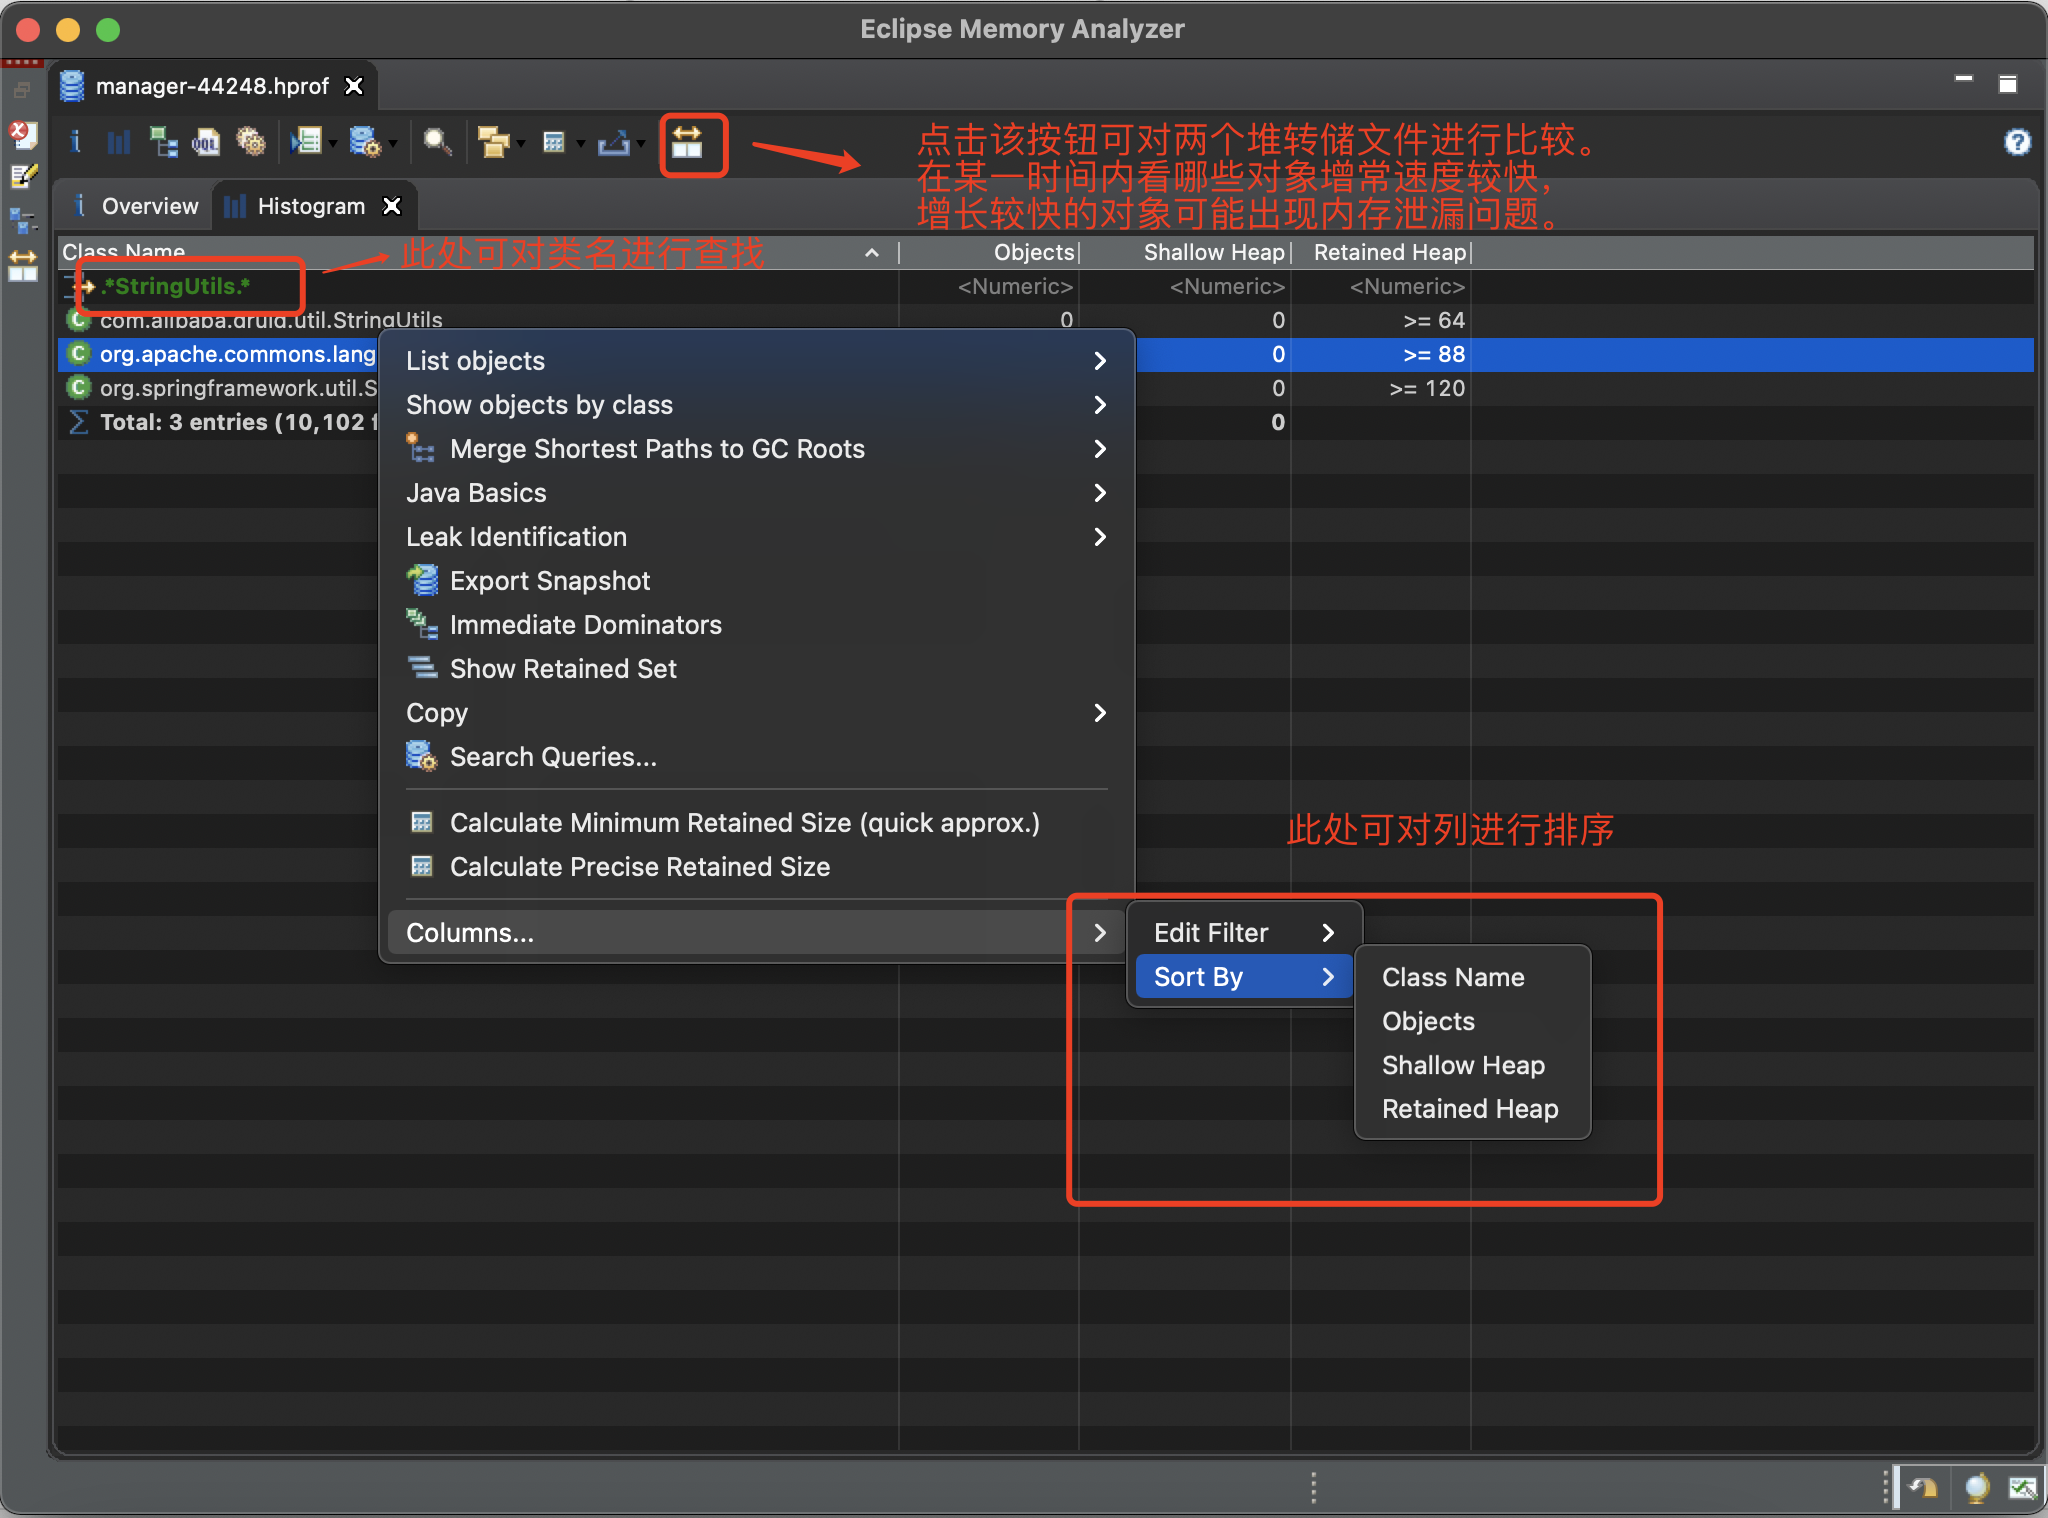
Task: Expand the Query Browser dropdown arrow
Action: pyautogui.click(x=393, y=144)
